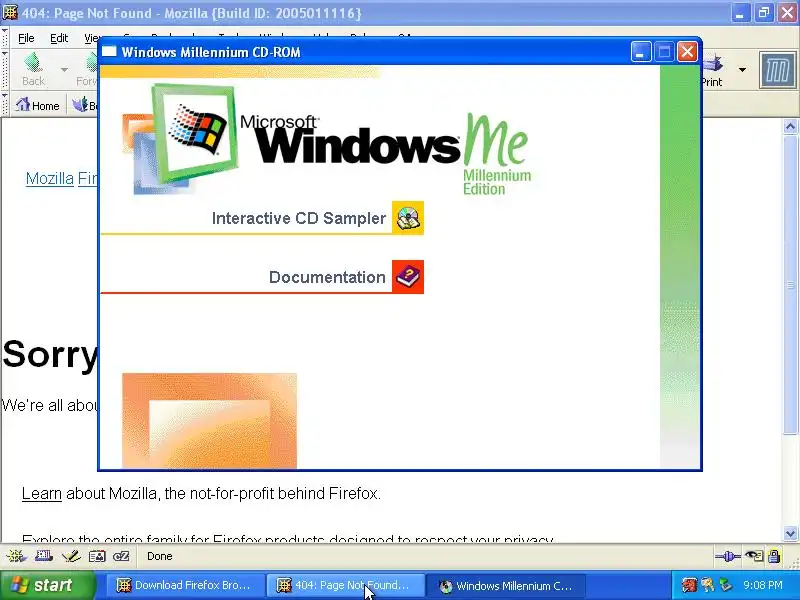Follow the Learn link about Mozilla
This screenshot has width=800, height=600.
tap(42, 493)
